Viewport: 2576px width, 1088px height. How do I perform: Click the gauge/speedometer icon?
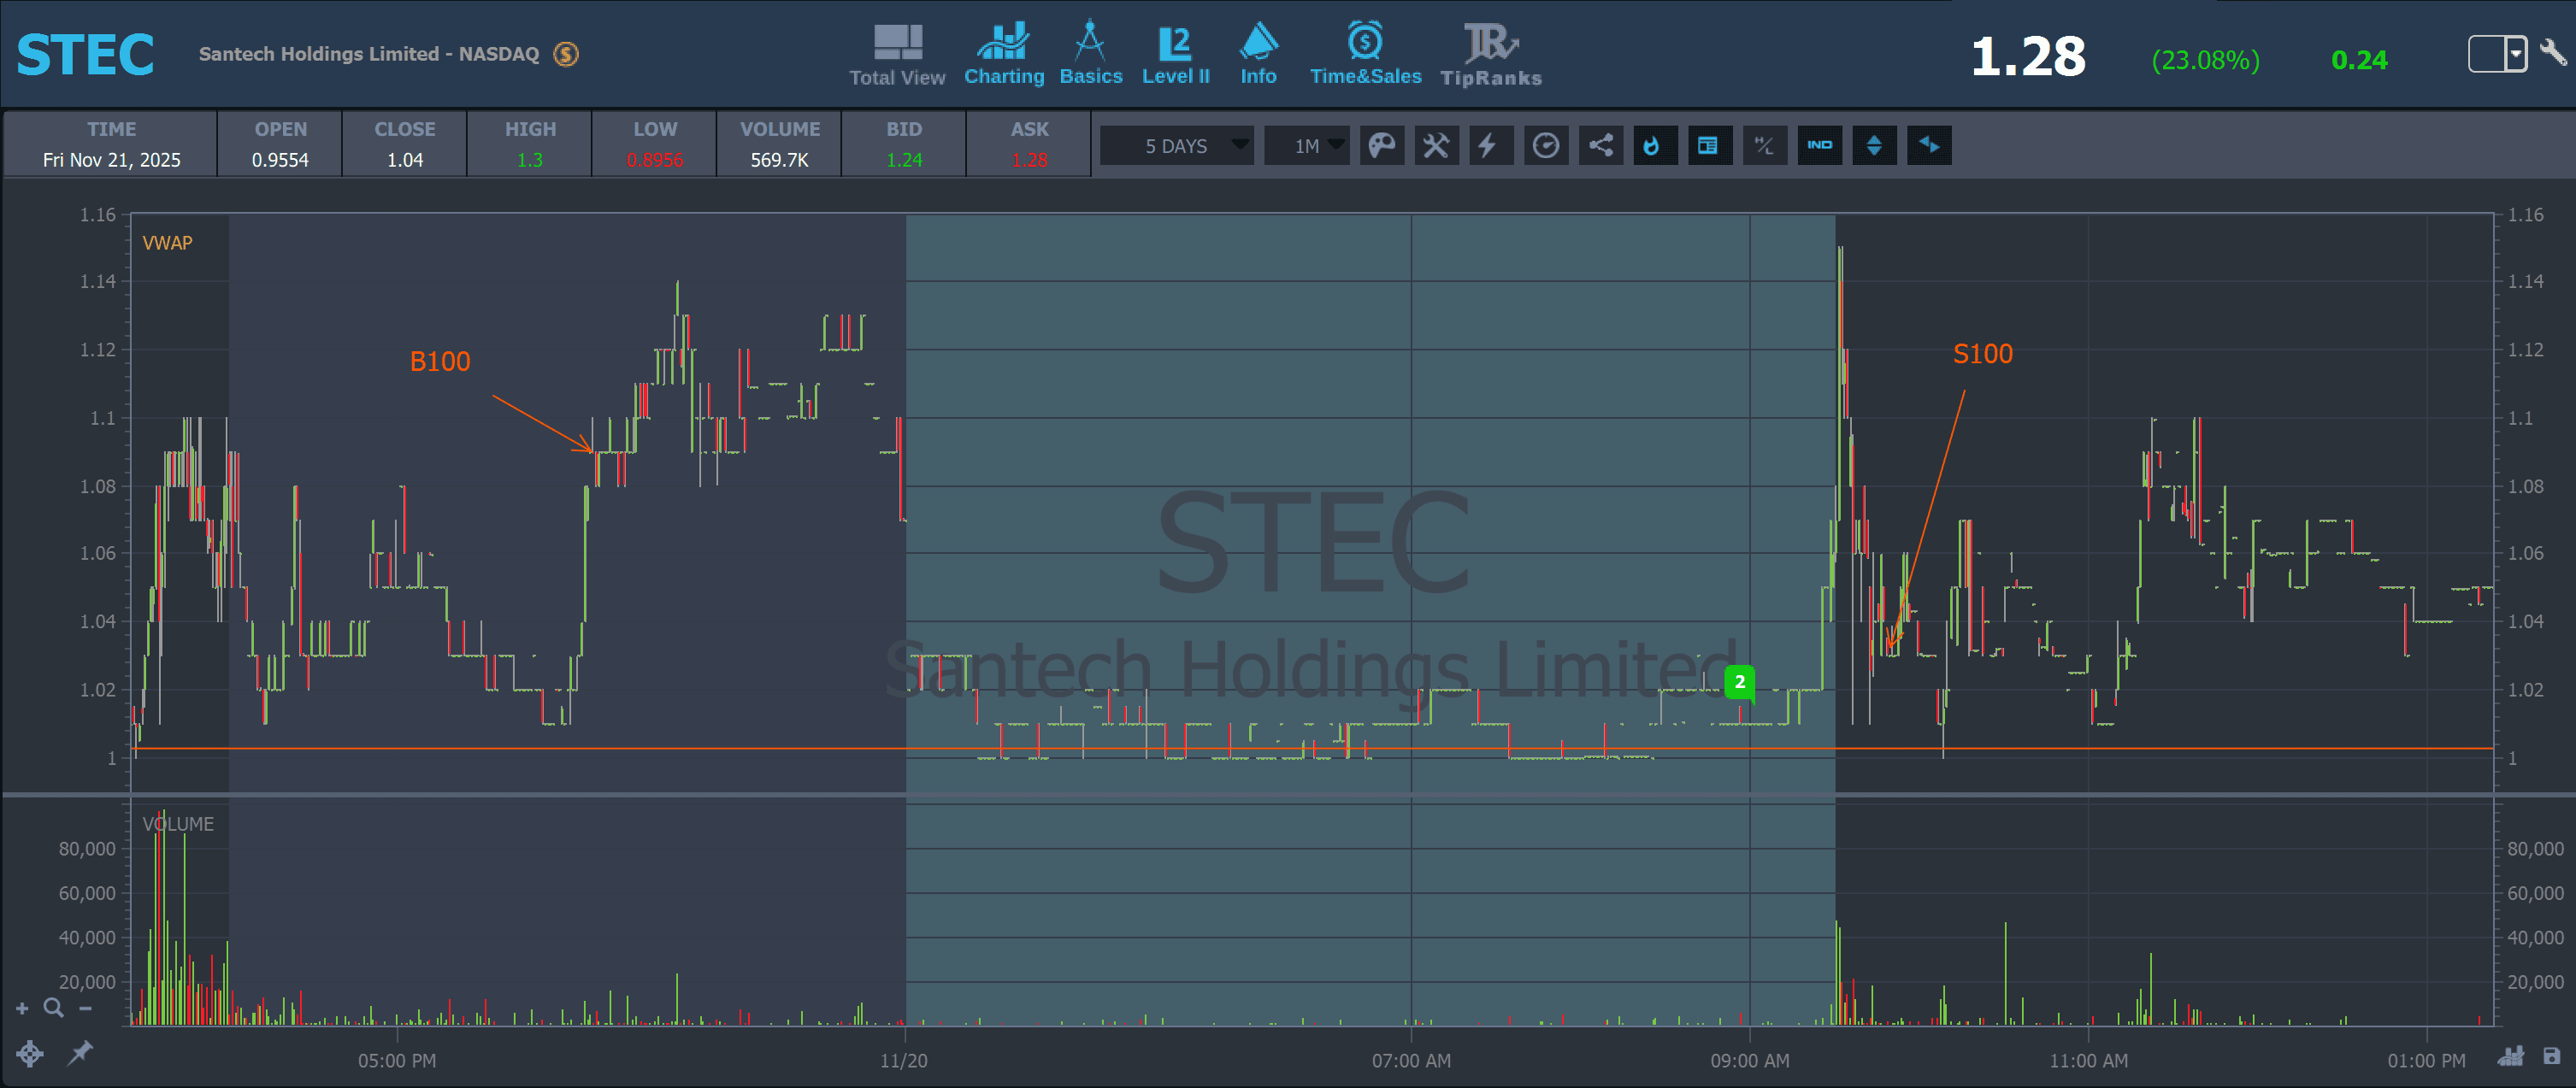click(1545, 146)
